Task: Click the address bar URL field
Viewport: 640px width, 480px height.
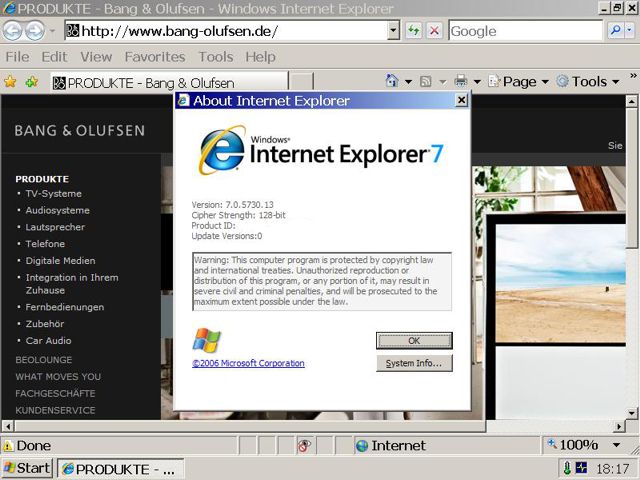Action: tap(226, 31)
